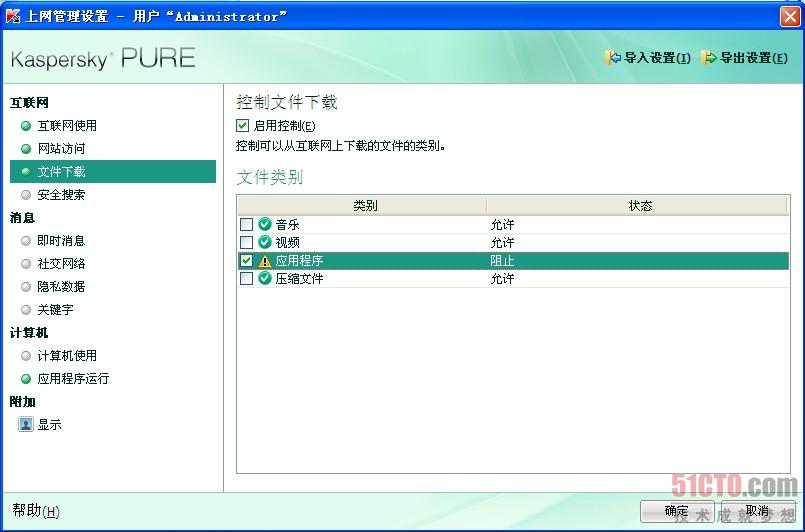Click the Kaspersky logo icon in title bar
The height and width of the screenshot is (532, 805).
[13, 15]
